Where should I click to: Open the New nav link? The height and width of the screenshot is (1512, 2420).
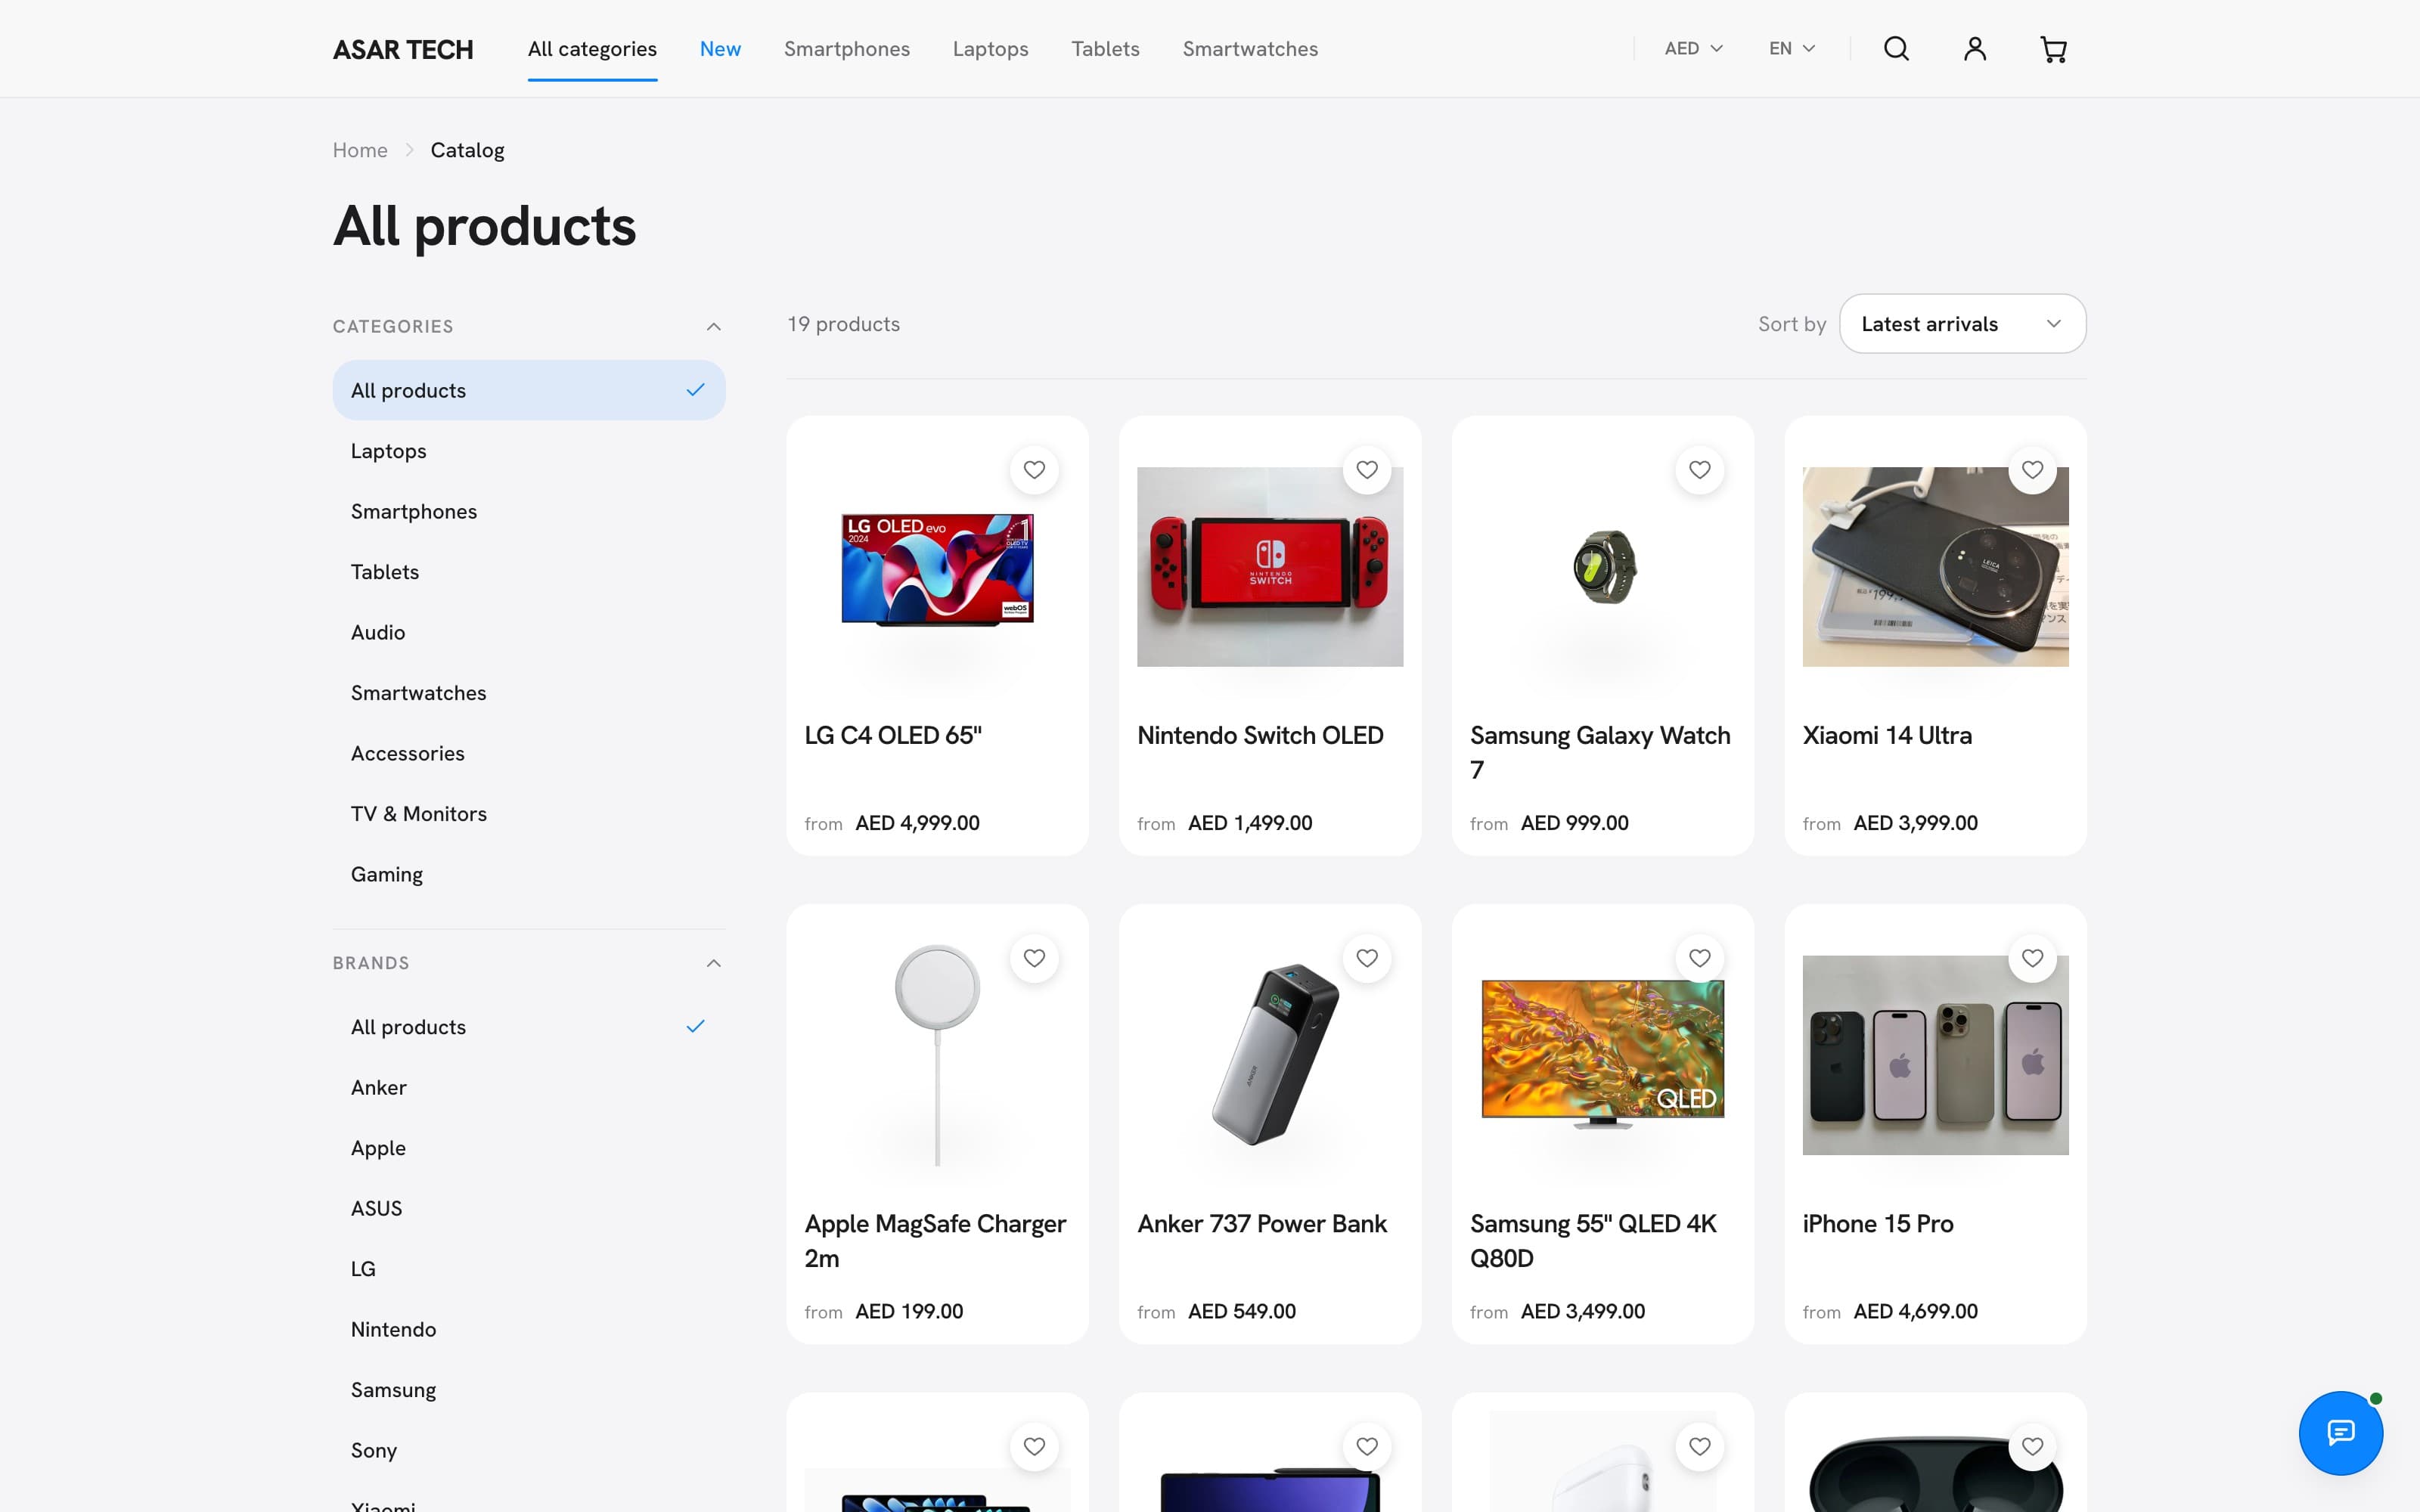coord(720,48)
